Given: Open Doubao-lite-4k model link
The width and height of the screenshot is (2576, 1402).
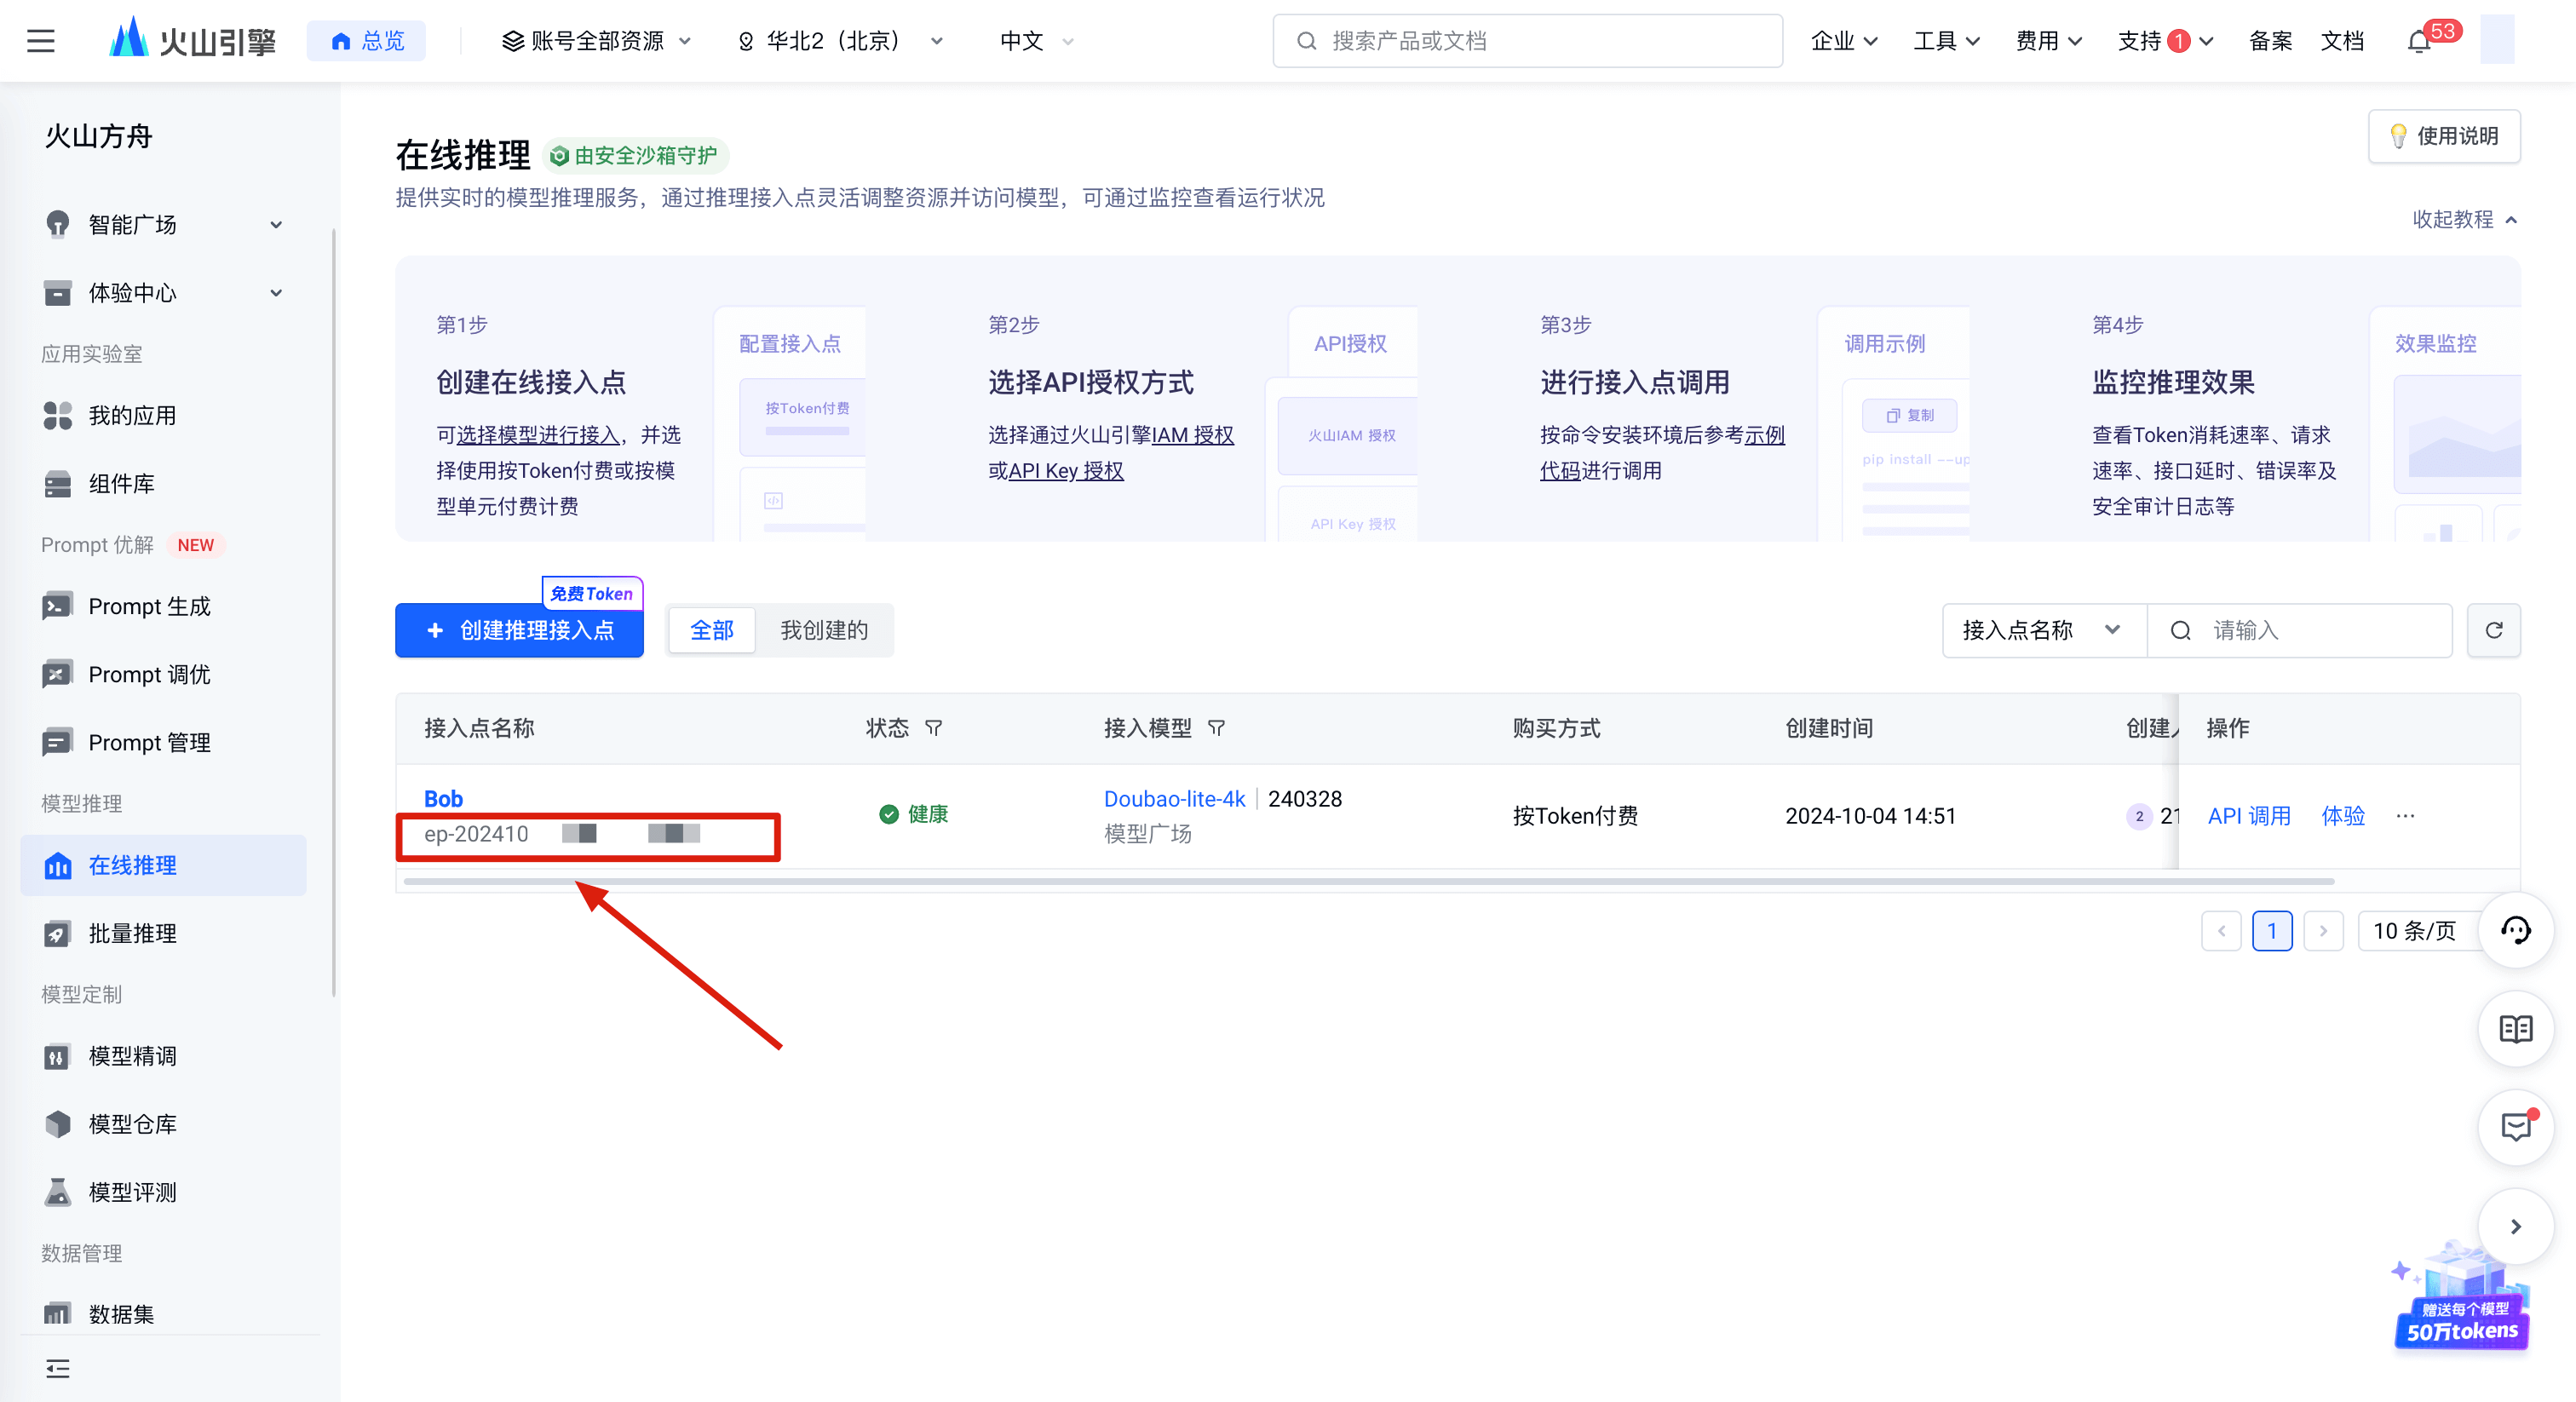Looking at the screenshot, I should point(1174,799).
